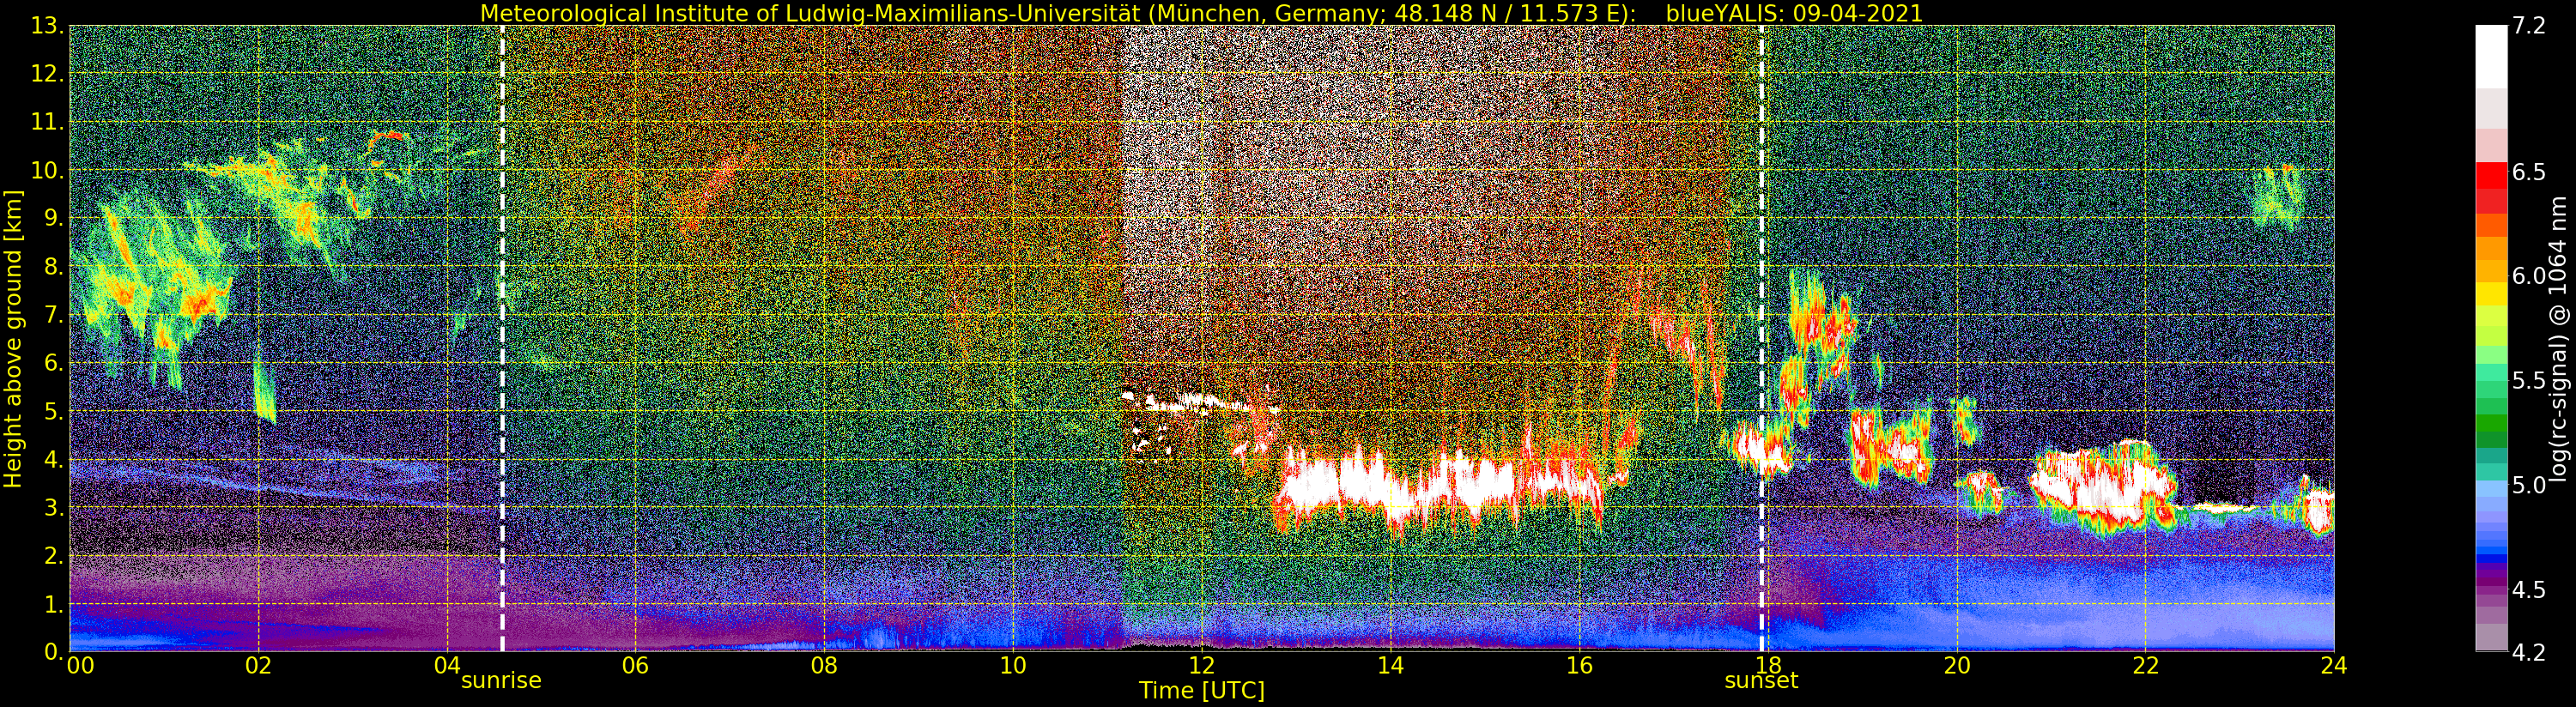Select the 'sunset' label below the time axis
The height and width of the screenshot is (707, 2576).
tap(1761, 680)
